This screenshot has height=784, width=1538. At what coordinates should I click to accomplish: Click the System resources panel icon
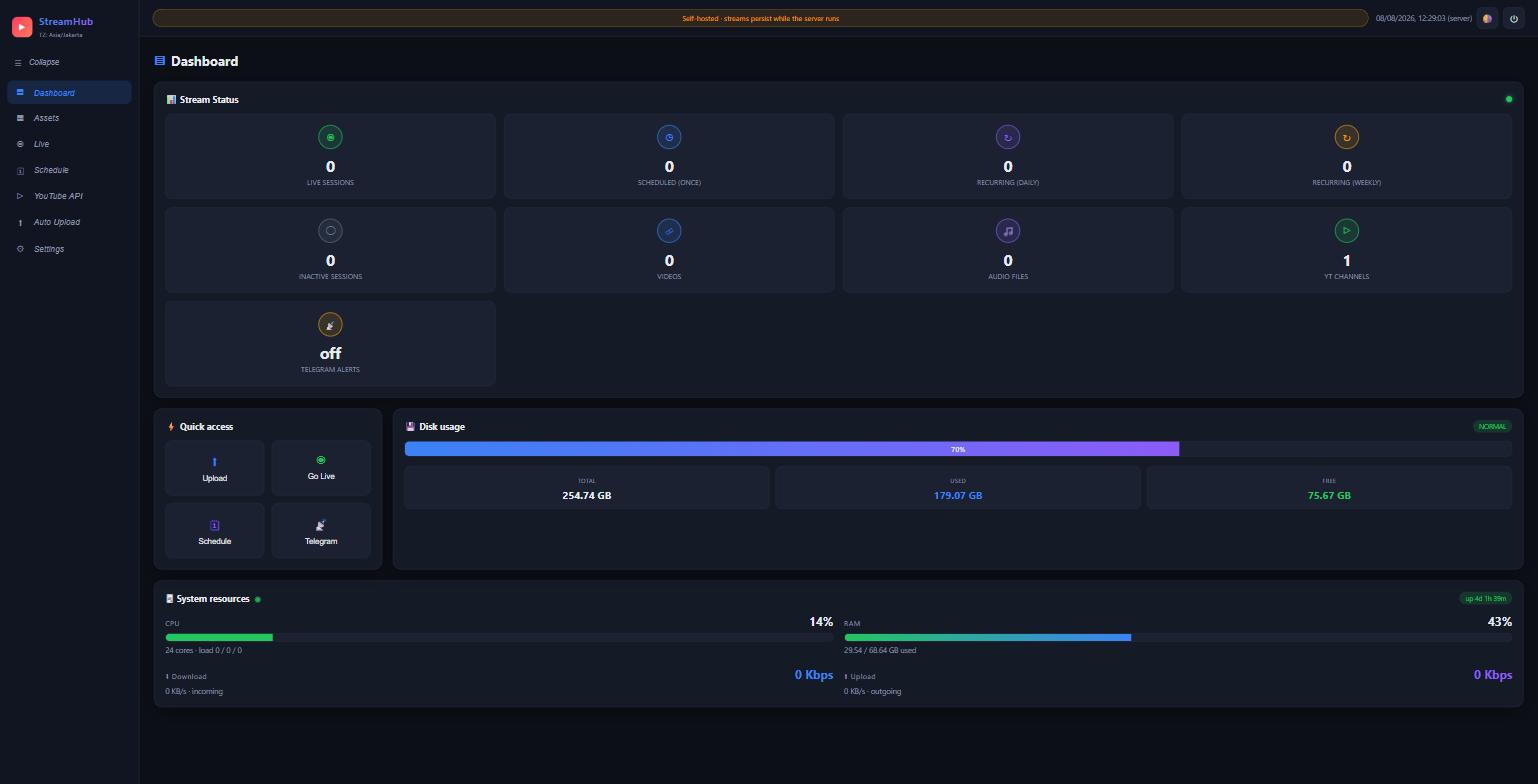click(x=170, y=599)
